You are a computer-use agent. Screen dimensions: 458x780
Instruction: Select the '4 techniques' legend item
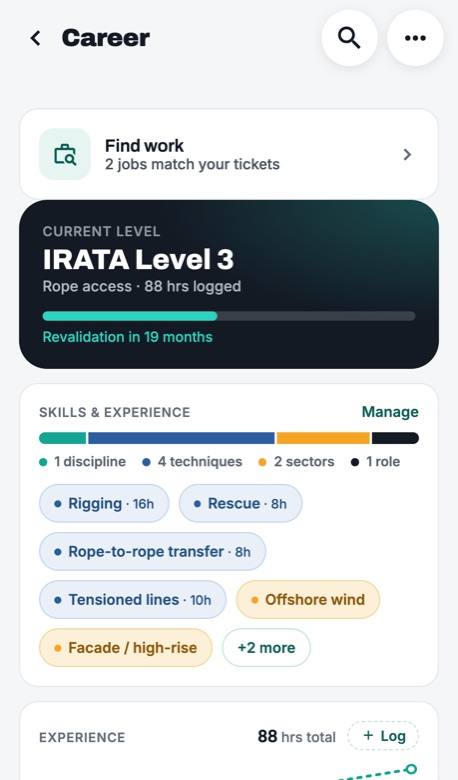tap(192, 462)
